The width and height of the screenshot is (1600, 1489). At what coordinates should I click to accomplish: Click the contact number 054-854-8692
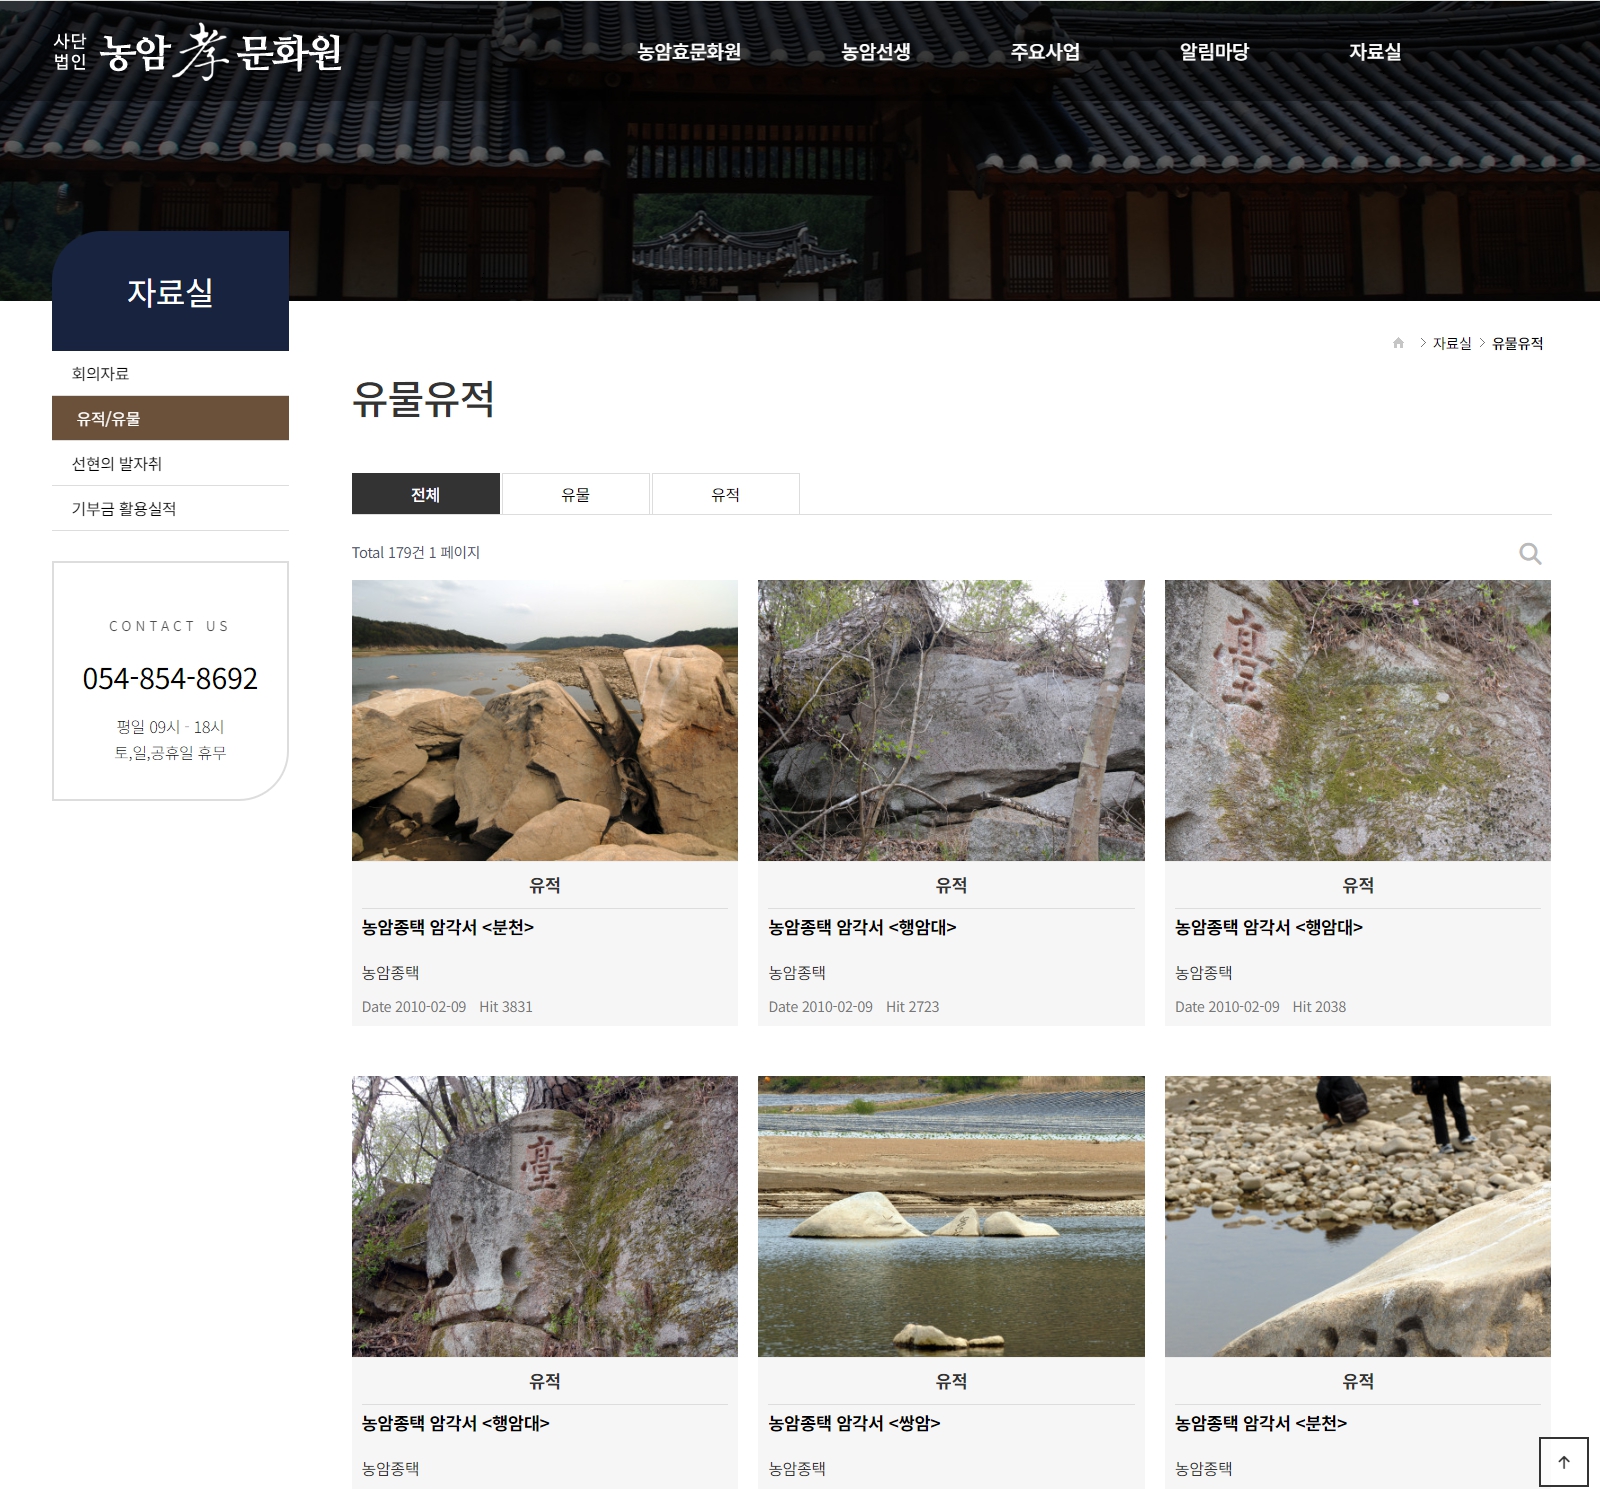tap(170, 679)
